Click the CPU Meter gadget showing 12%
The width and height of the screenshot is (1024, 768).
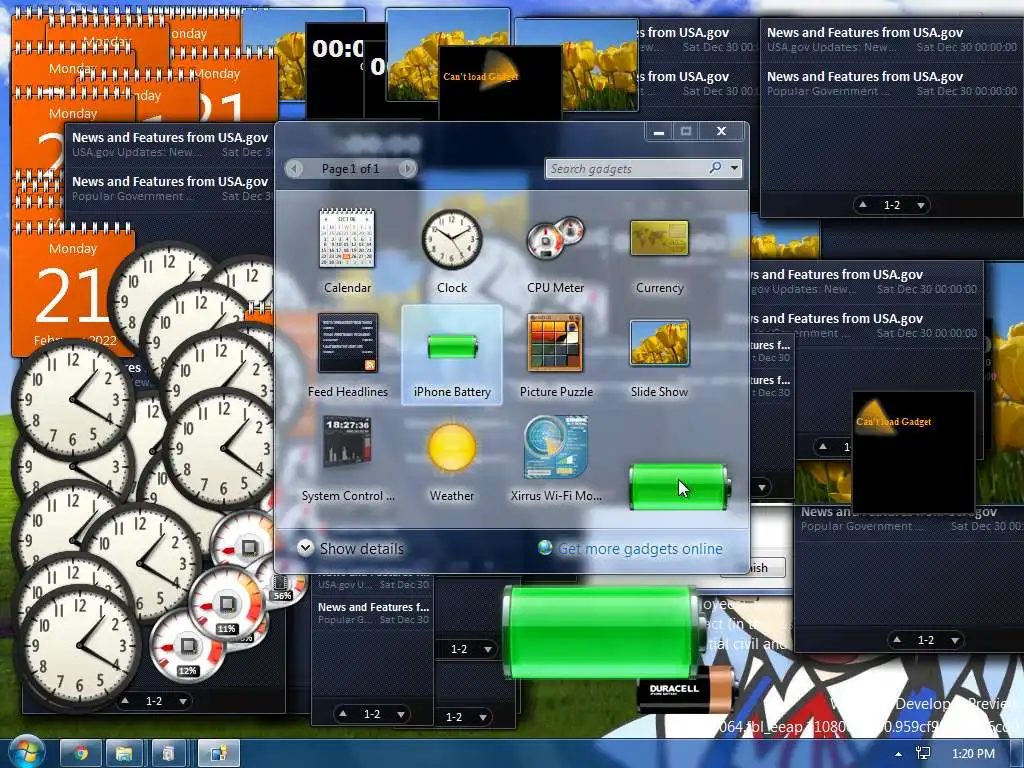tap(187, 645)
